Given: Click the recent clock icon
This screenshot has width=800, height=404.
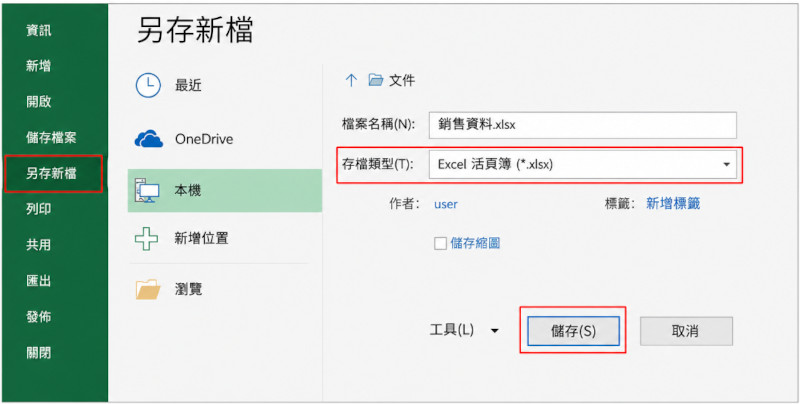Looking at the screenshot, I should [x=148, y=85].
